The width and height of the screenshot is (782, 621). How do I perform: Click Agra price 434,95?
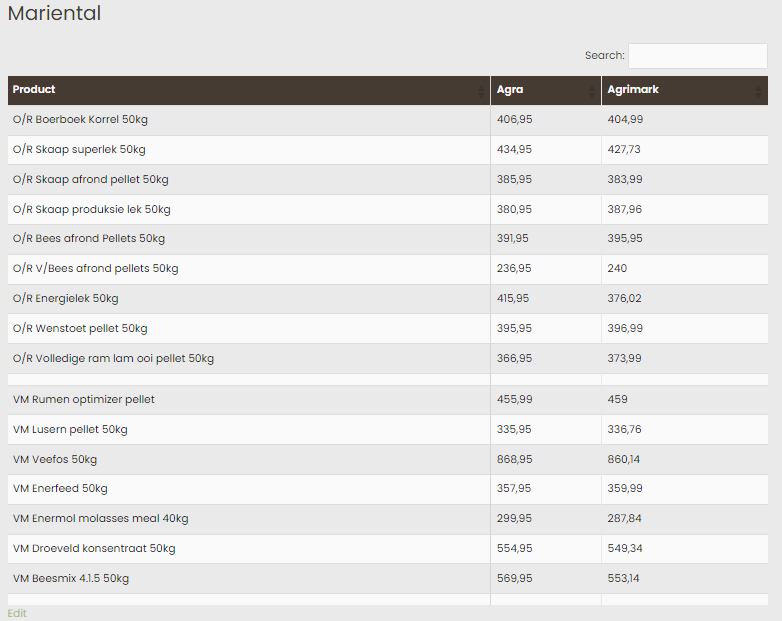[514, 150]
